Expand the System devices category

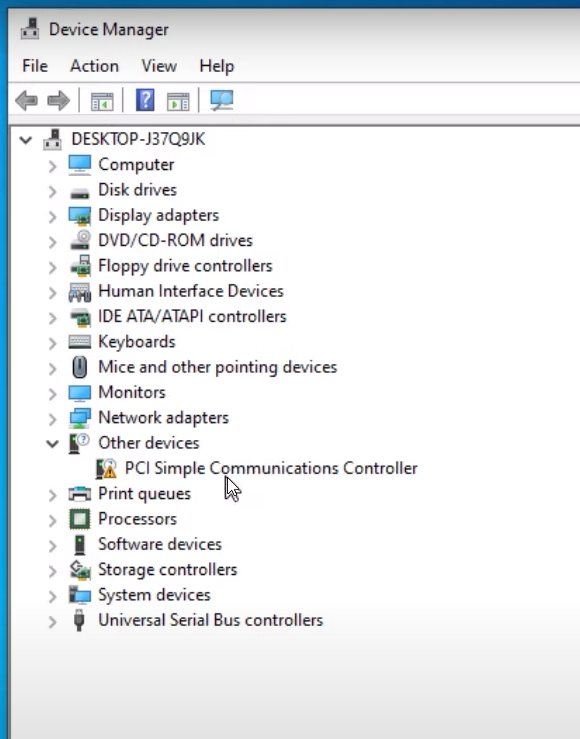pyautogui.click(x=52, y=597)
